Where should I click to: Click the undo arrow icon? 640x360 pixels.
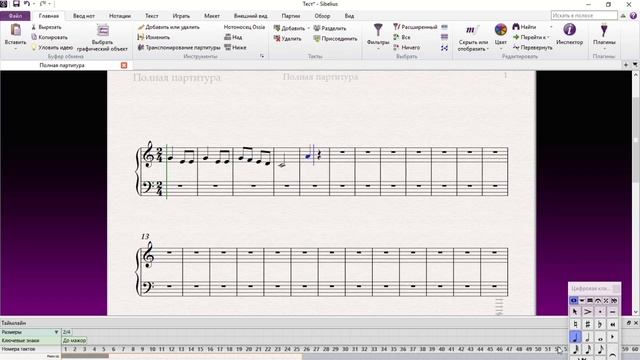pyautogui.click(x=27, y=4)
